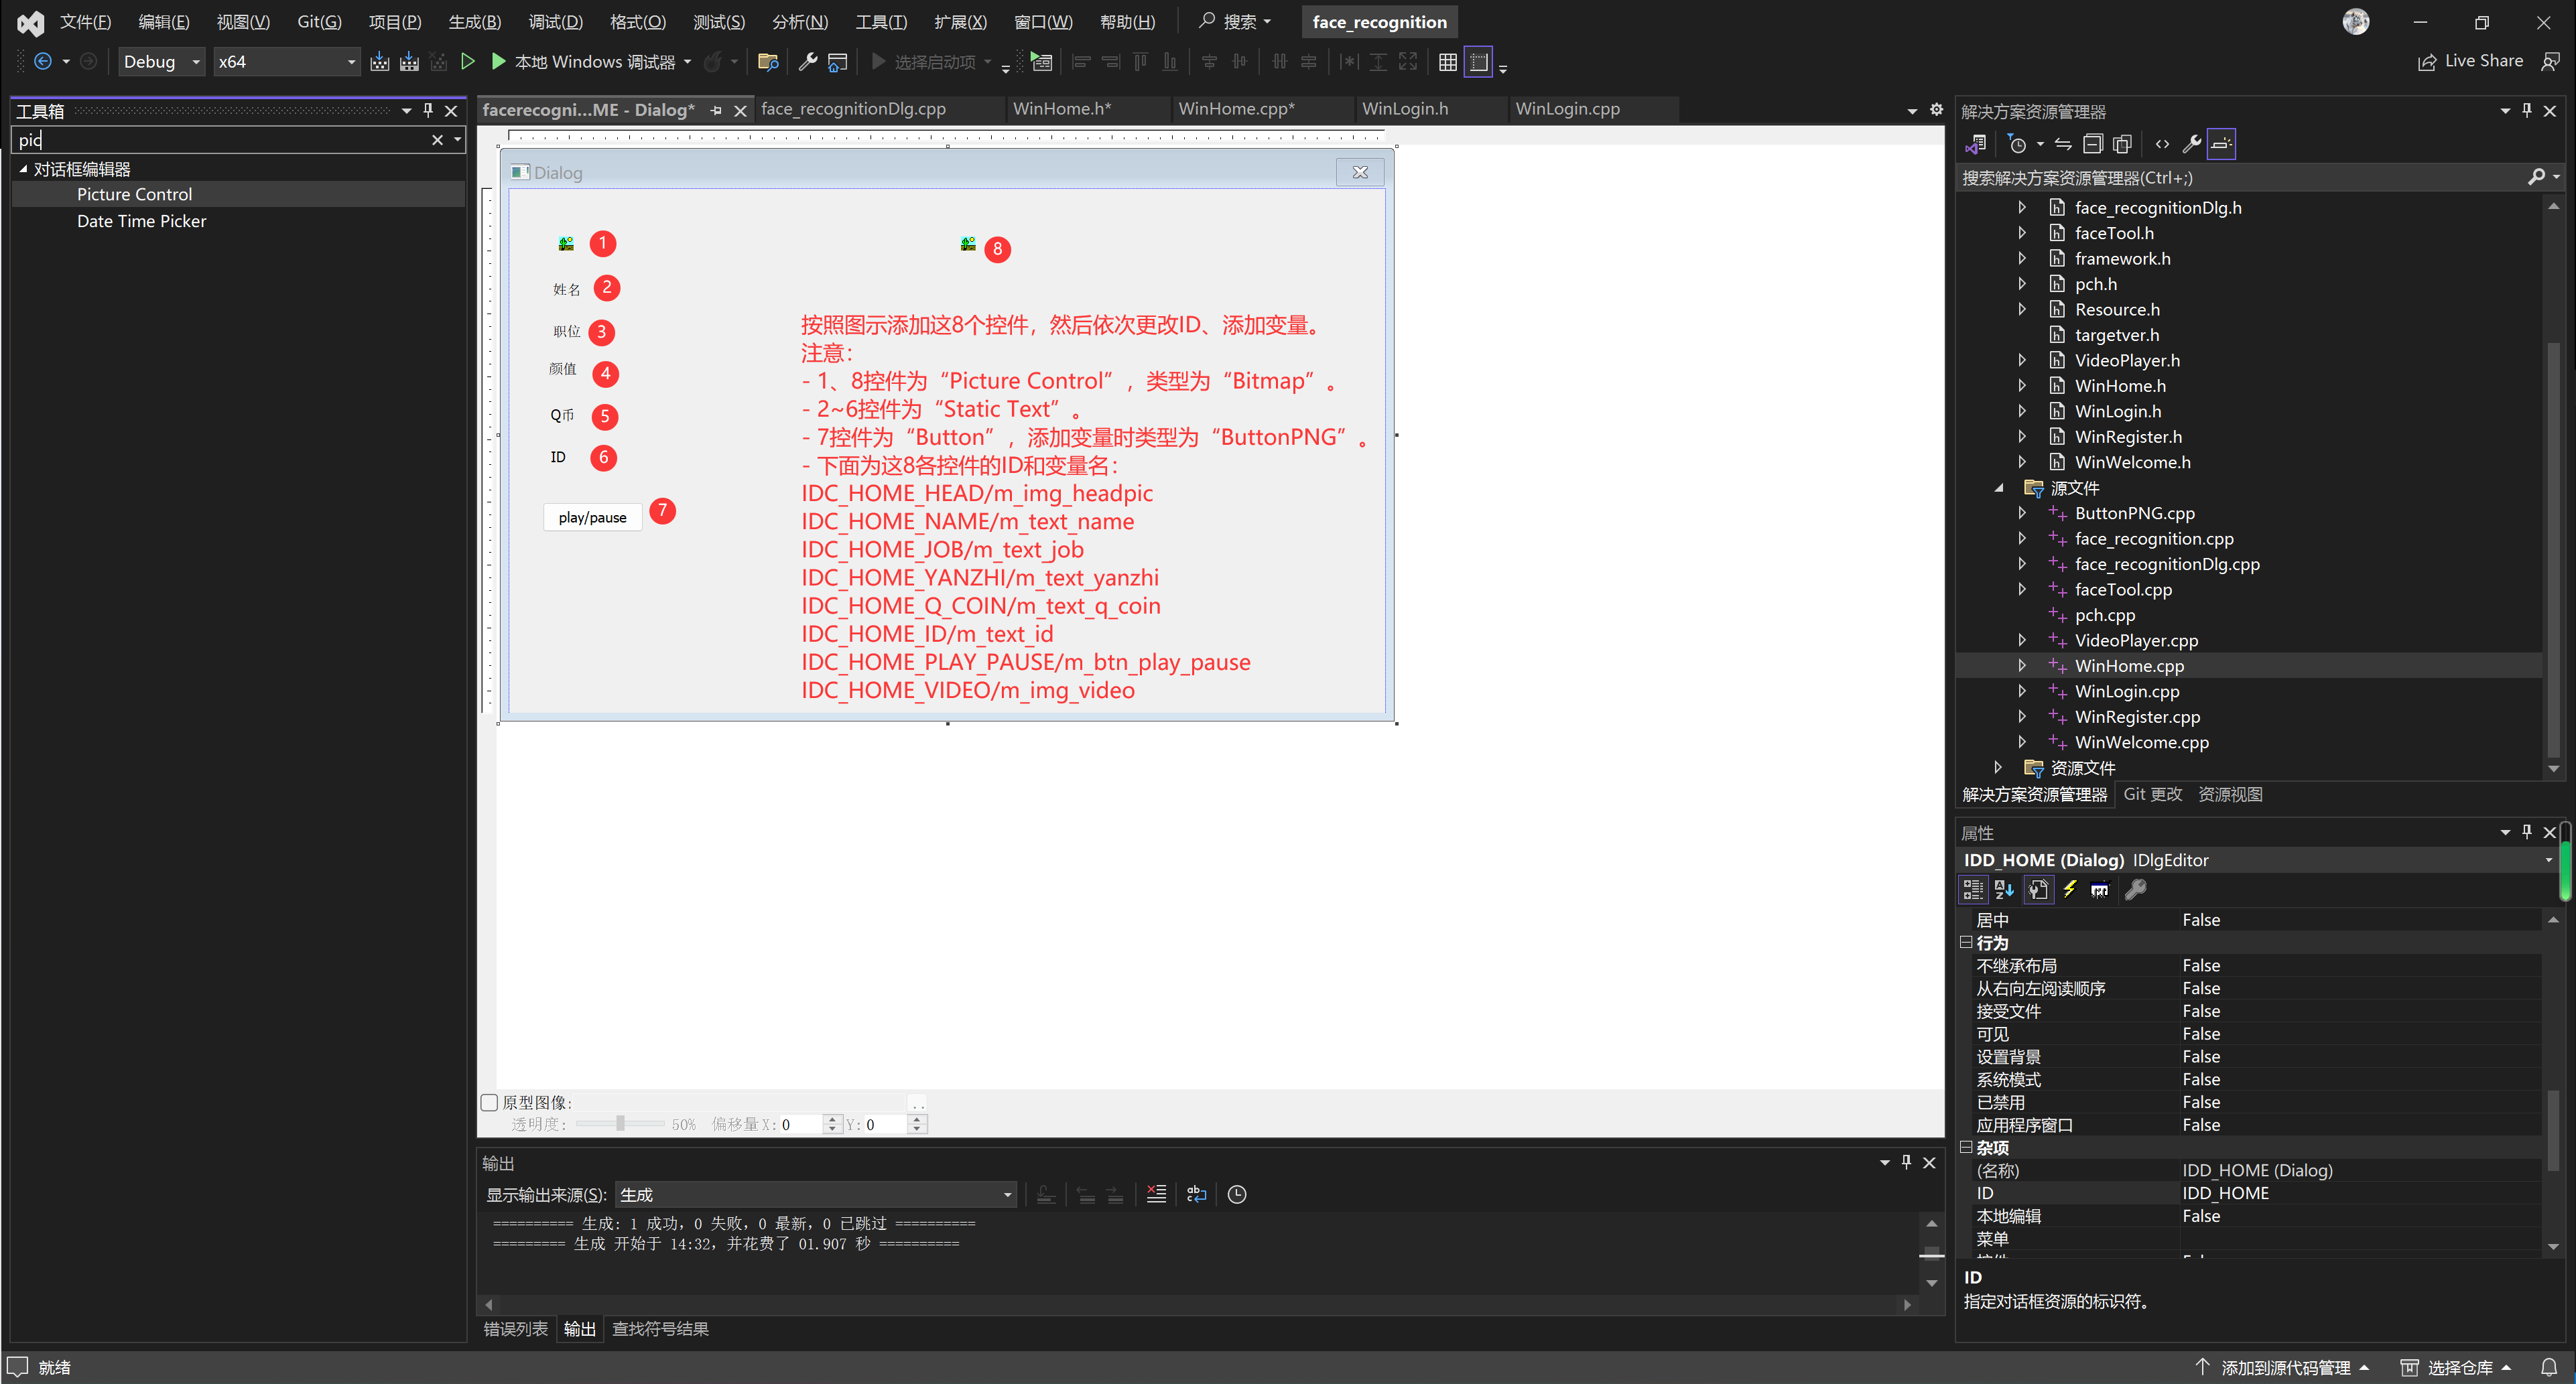Open the Debug configuration dropdown
This screenshot has height=1384, width=2576.
(x=162, y=62)
